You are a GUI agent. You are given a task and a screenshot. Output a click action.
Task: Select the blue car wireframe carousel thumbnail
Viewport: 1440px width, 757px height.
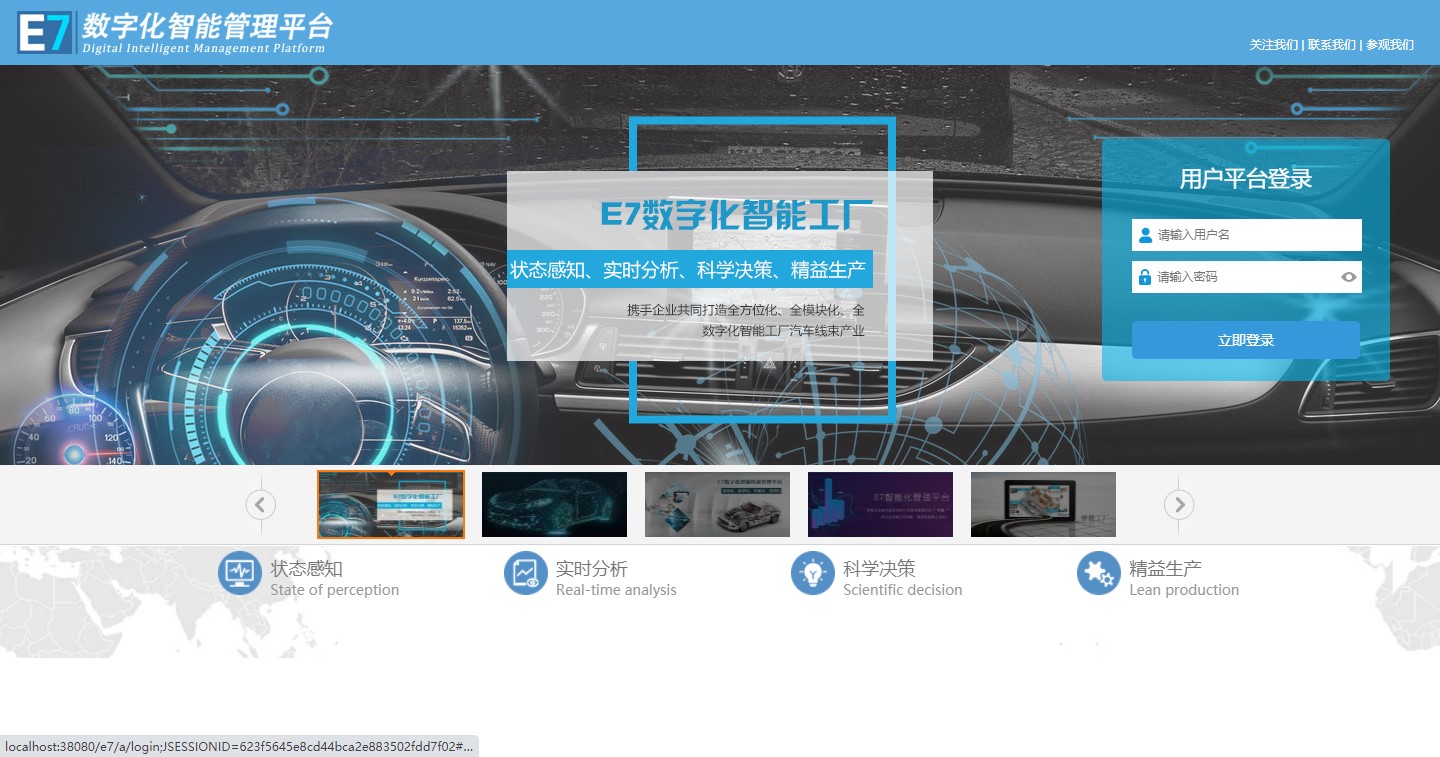coord(554,504)
